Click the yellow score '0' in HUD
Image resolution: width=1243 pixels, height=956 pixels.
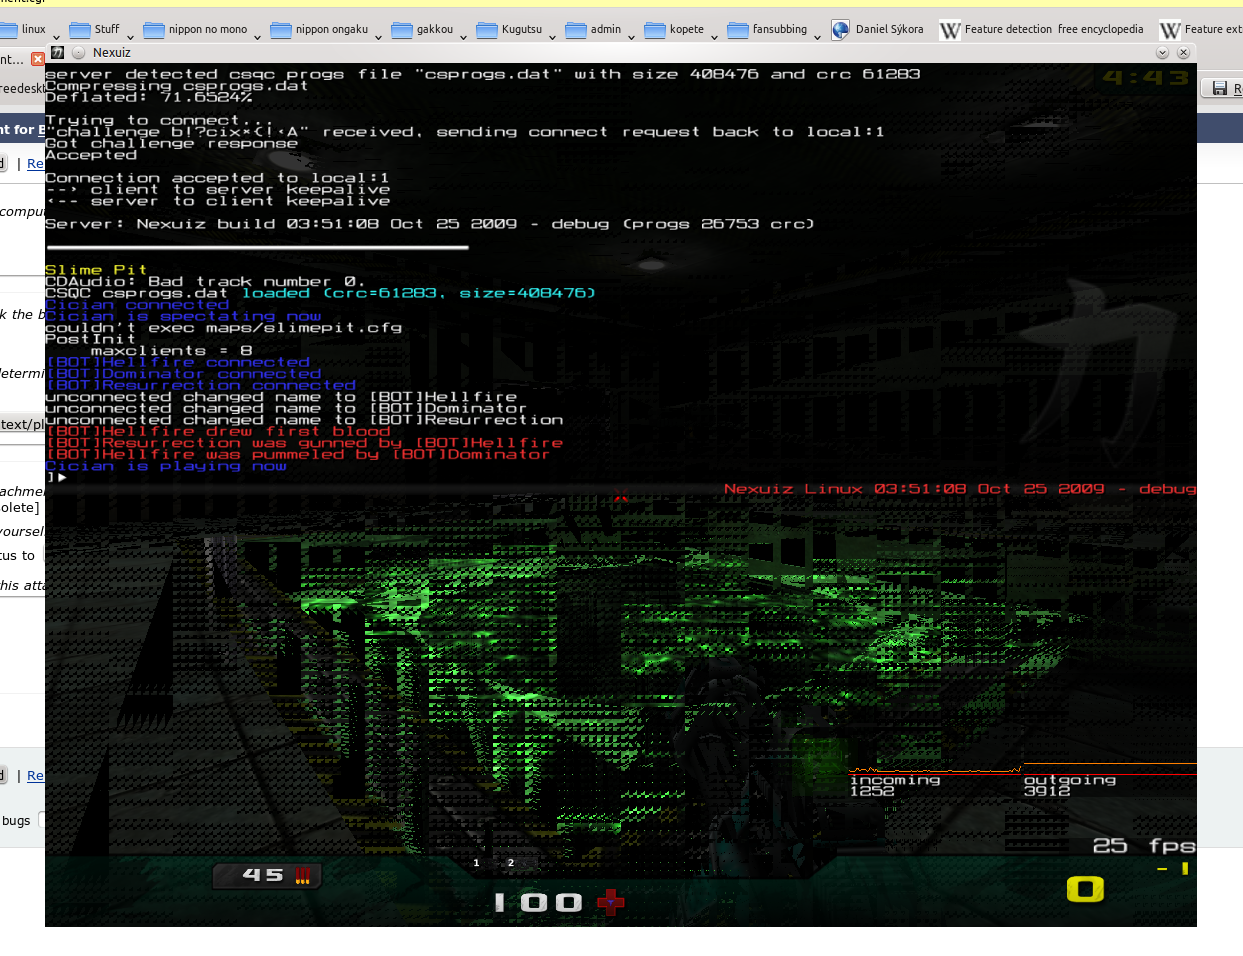pyautogui.click(x=1085, y=889)
